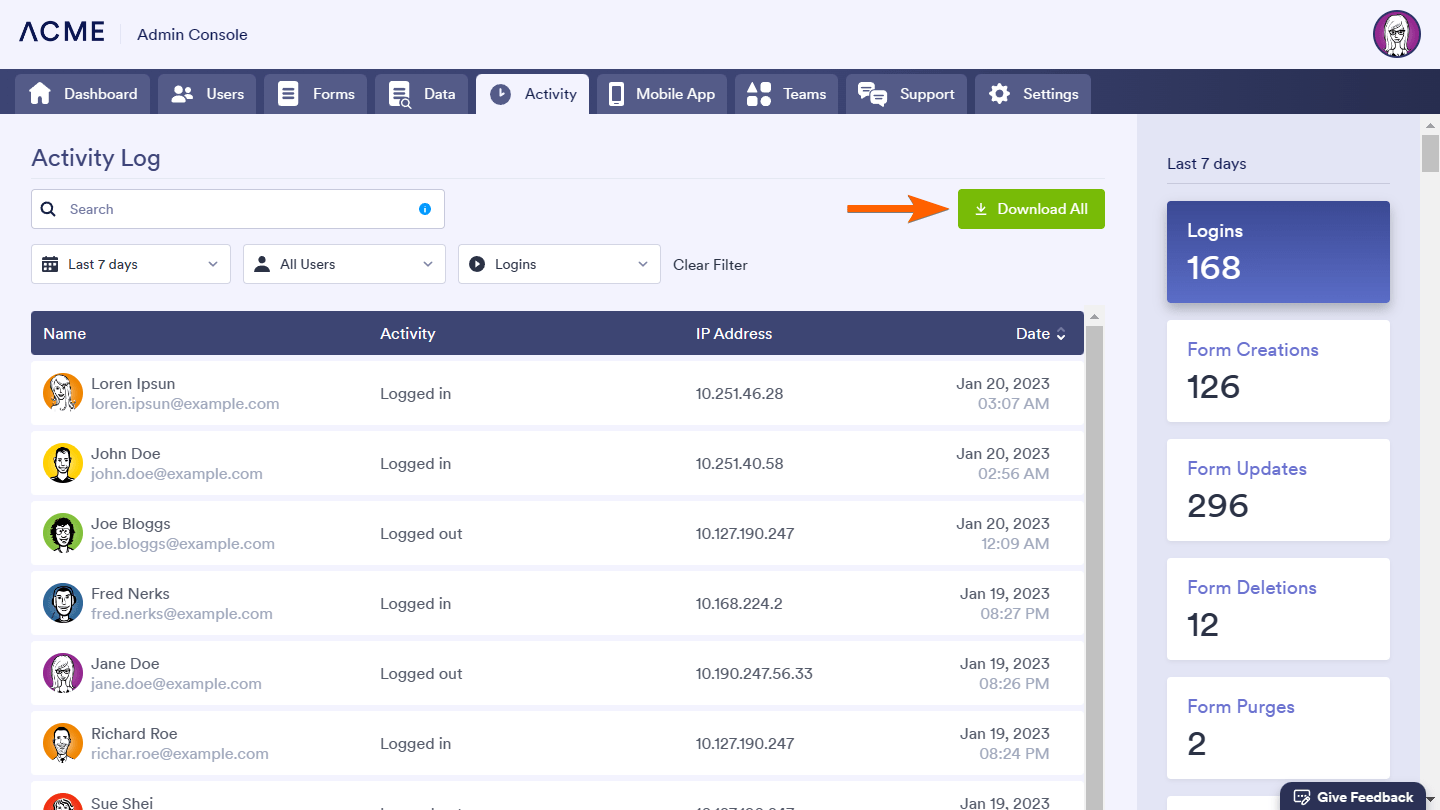Click Loren Ipsun's avatar
The image size is (1440, 810).
pyautogui.click(x=63, y=393)
